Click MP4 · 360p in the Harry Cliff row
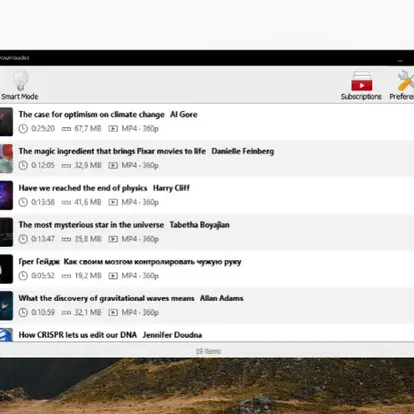Viewport: 414px width, 414px height. pos(140,202)
